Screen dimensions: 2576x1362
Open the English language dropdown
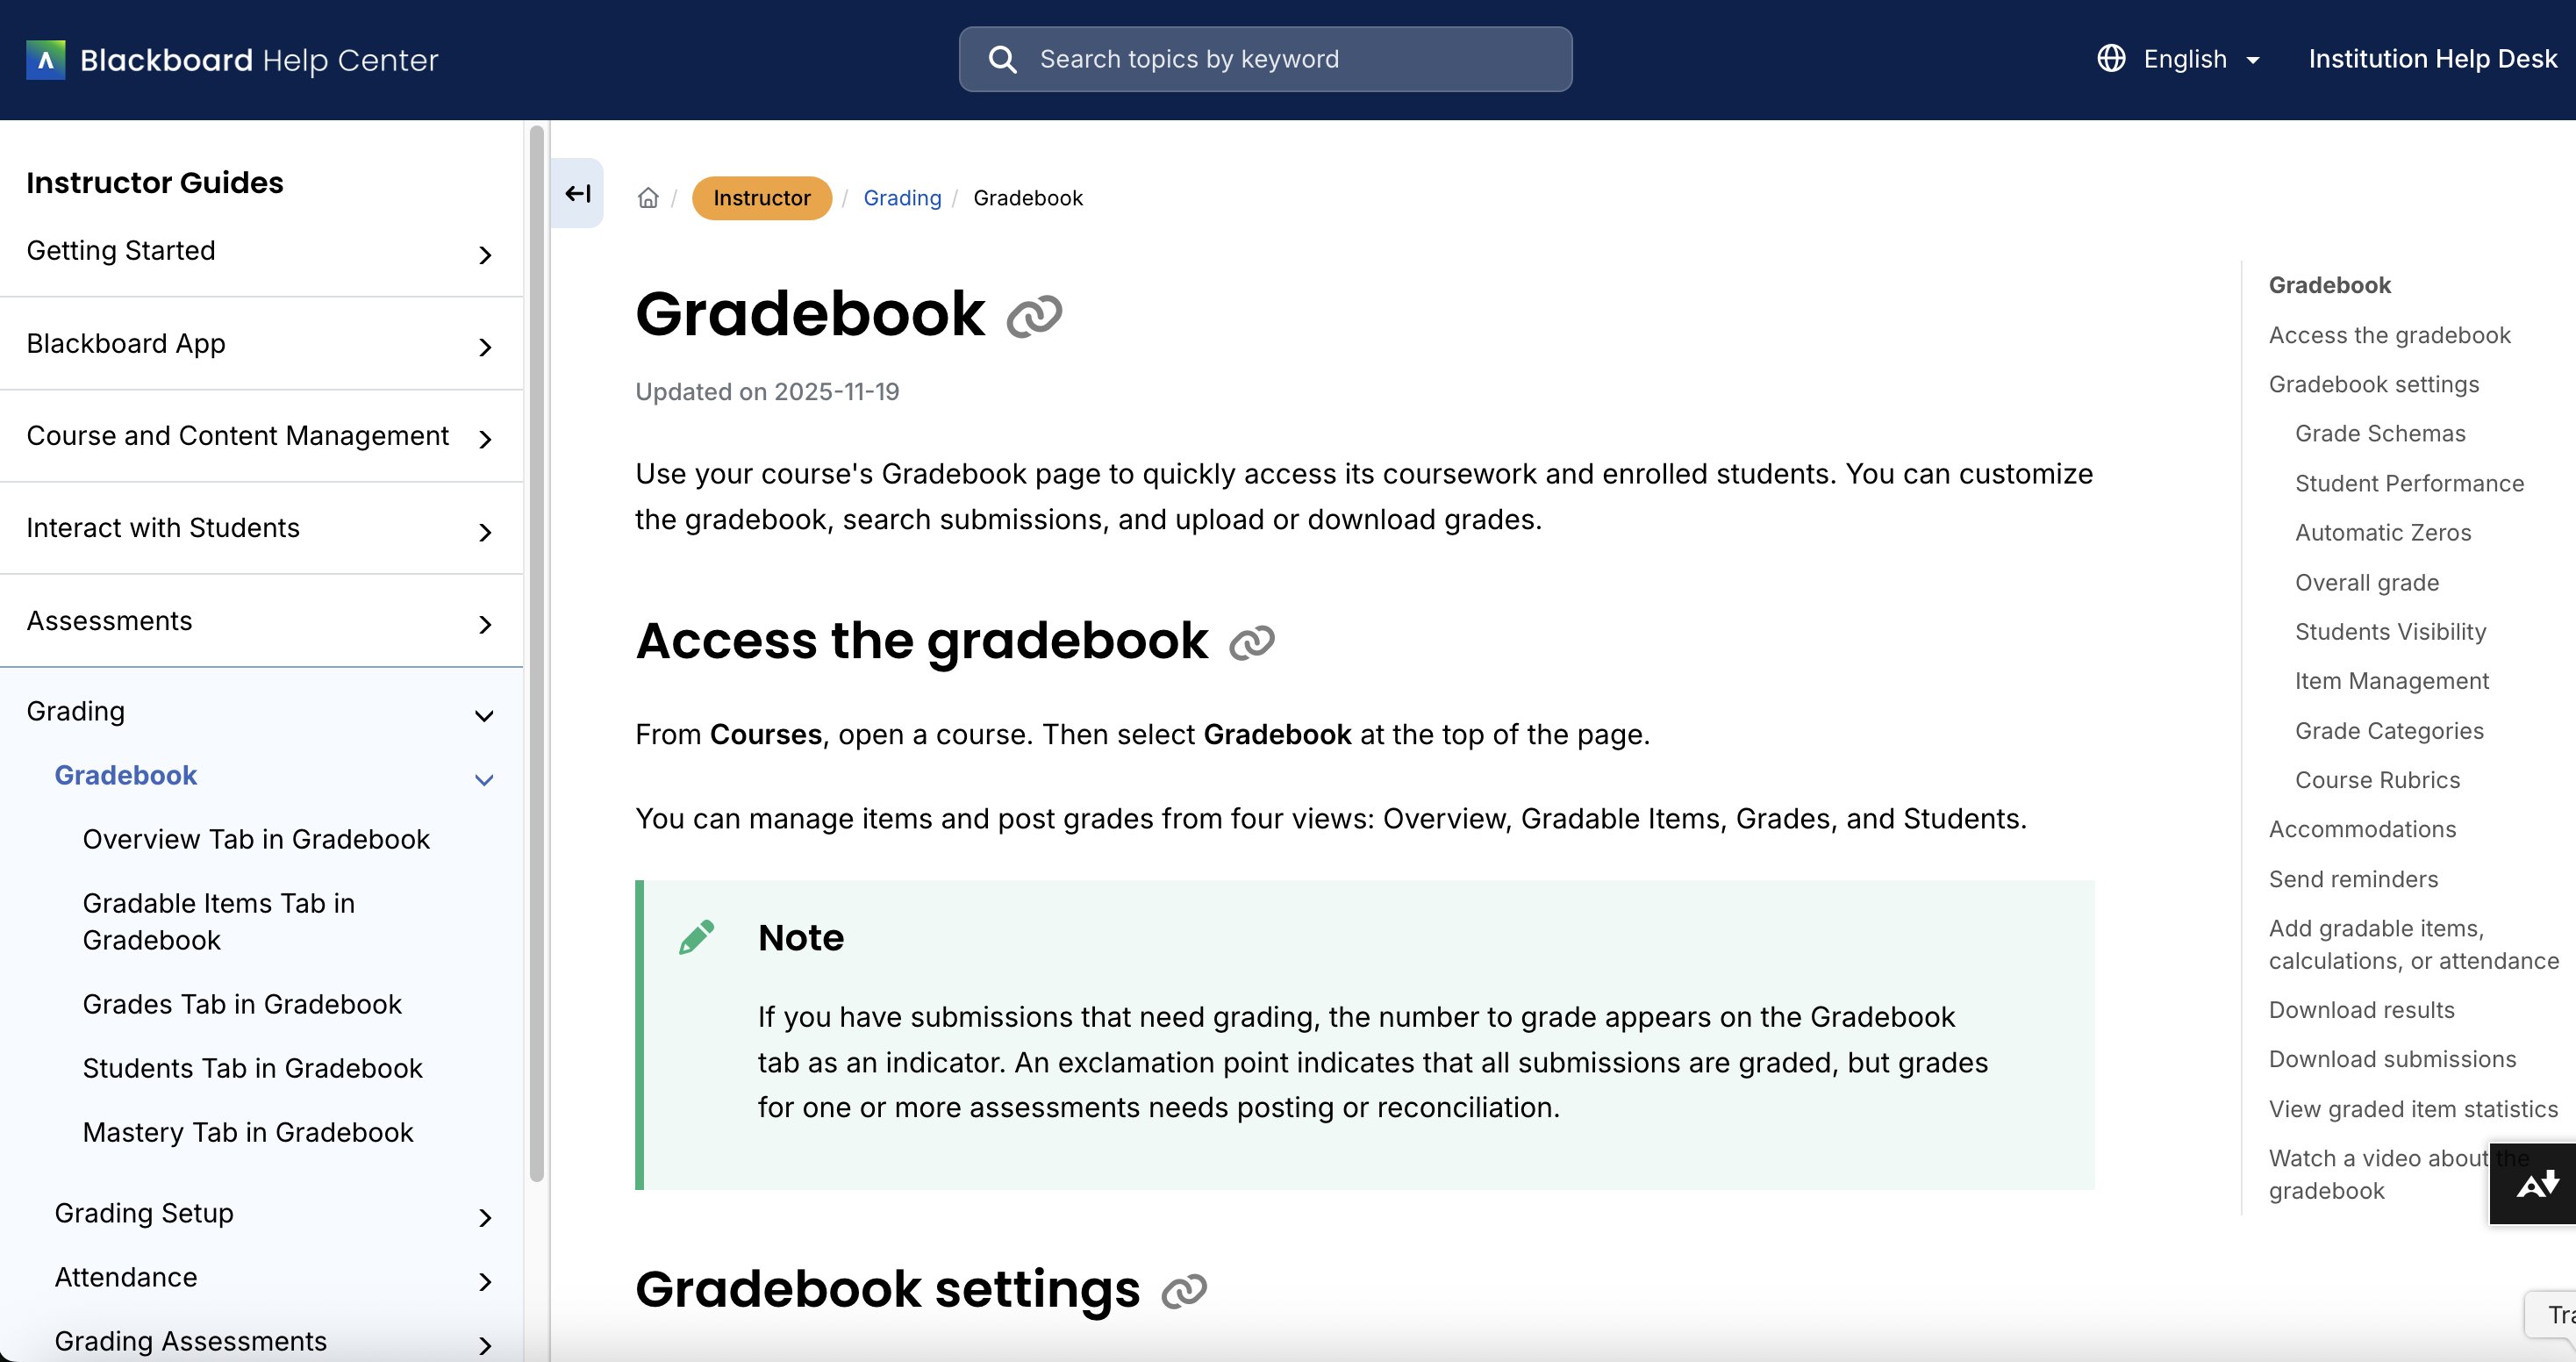tap(2200, 59)
